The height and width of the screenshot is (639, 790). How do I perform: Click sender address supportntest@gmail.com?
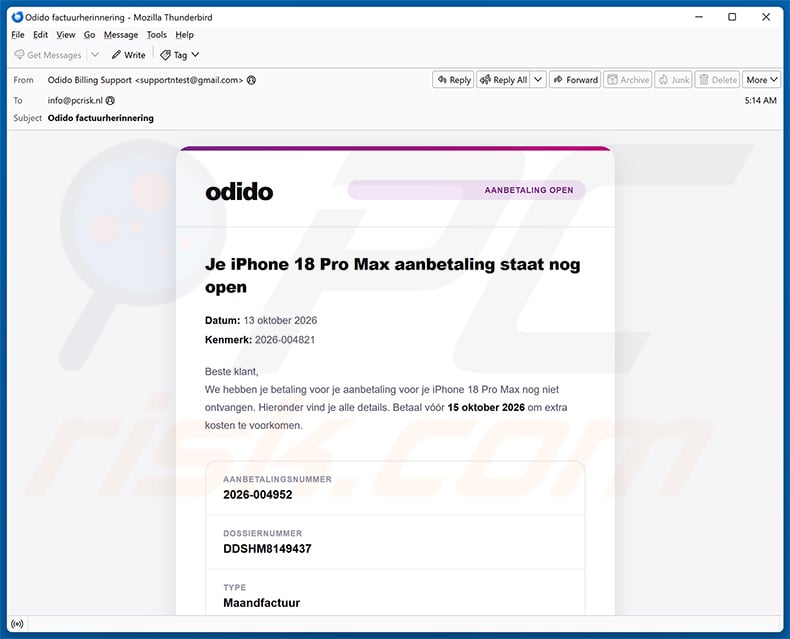(x=189, y=80)
